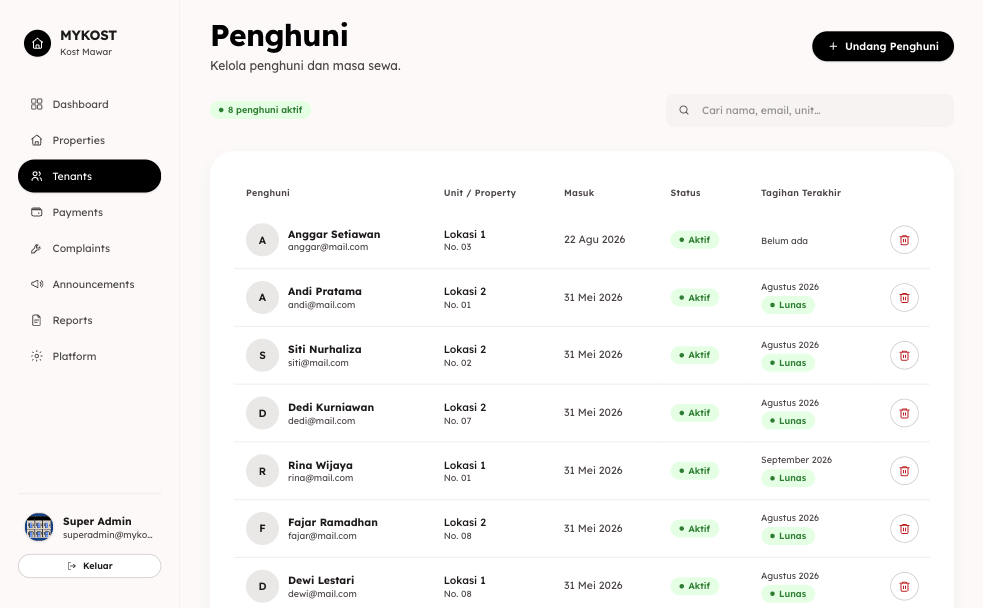The image size is (983, 608).
Task: Delete tenant Siti Nurhaliza
Action: point(904,355)
